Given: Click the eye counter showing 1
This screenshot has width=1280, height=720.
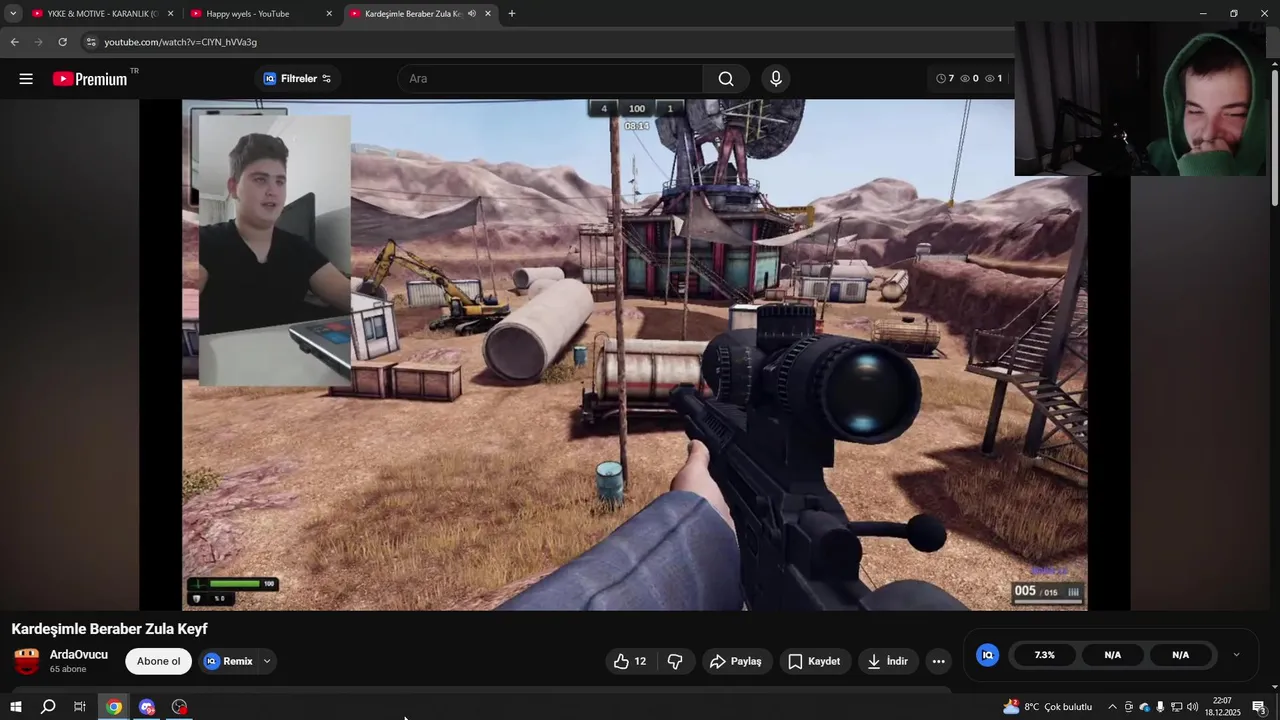Looking at the screenshot, I should 993,78.
